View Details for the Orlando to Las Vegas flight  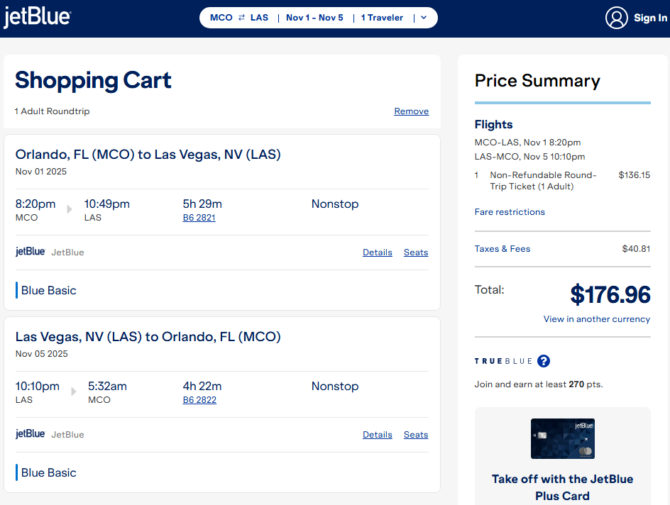(377, 253)
